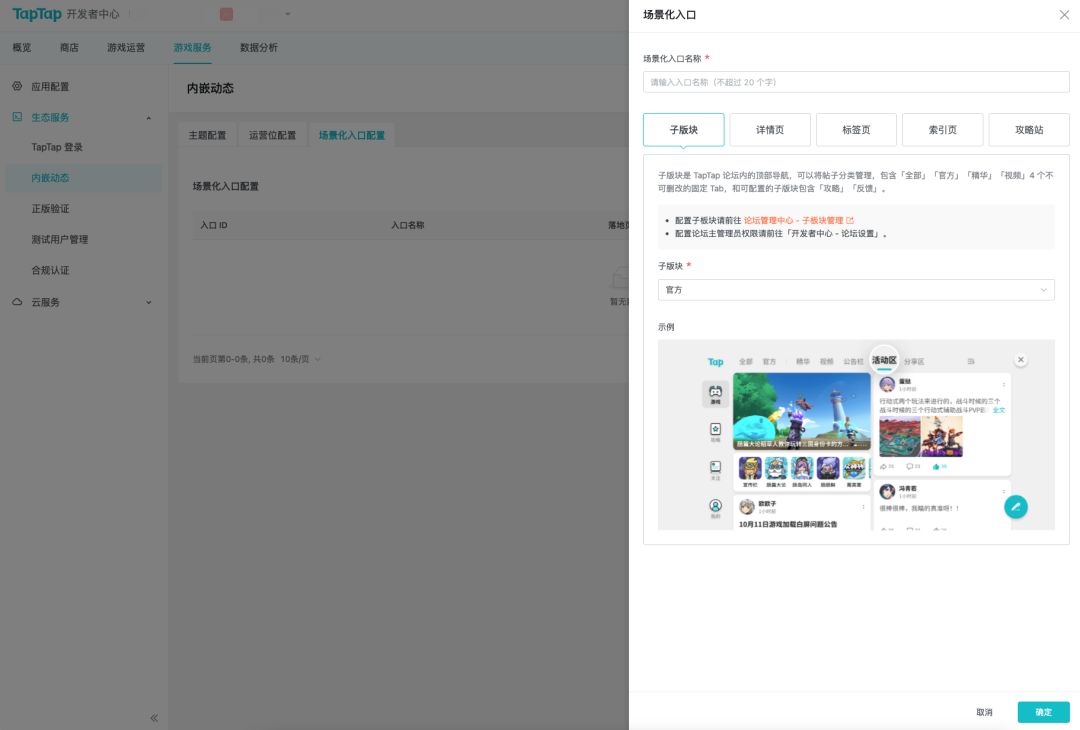The image size is (1080, 730).
Task: Click the teal pencil edit icon in example image
Action: [x=1016, y=507]
